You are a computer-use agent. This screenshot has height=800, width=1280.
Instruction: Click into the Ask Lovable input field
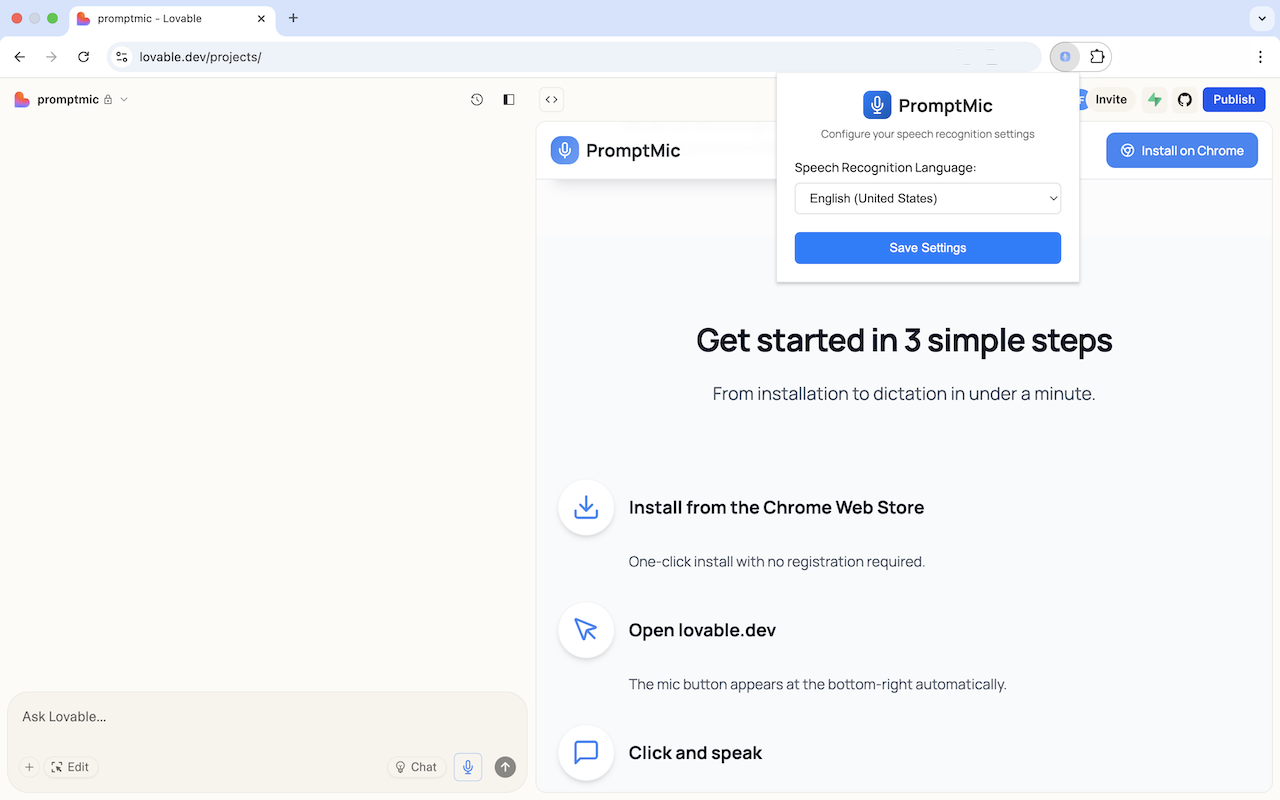point(267,717)
